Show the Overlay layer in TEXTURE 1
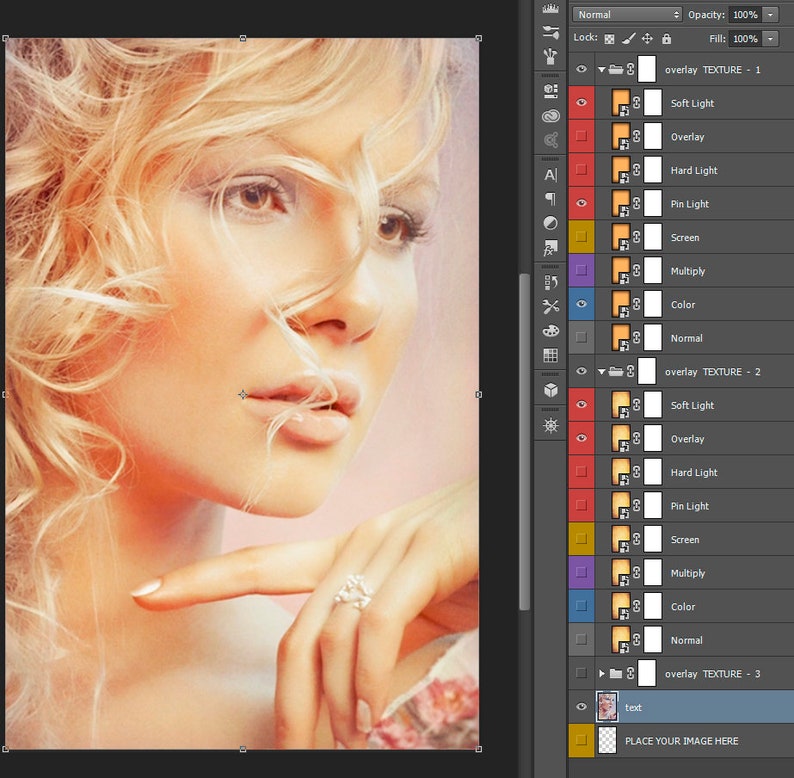 (x=581, y=136)
